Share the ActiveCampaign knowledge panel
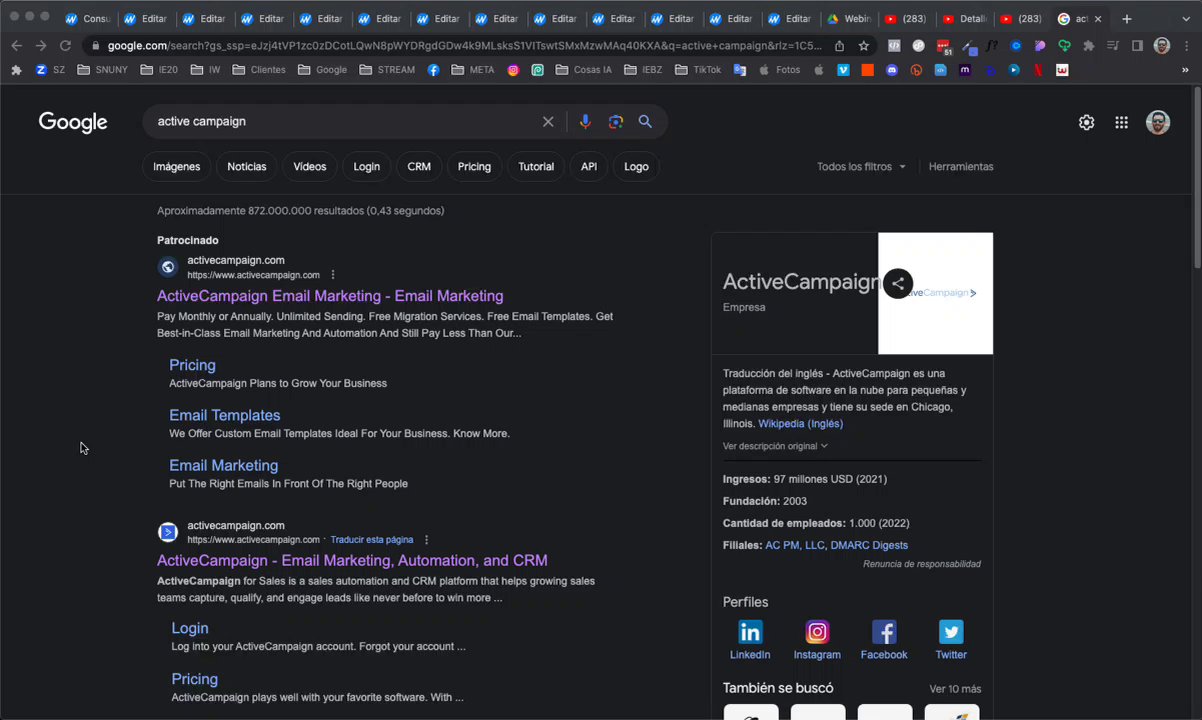1202x720 pixels. click(x=898, y=283)
